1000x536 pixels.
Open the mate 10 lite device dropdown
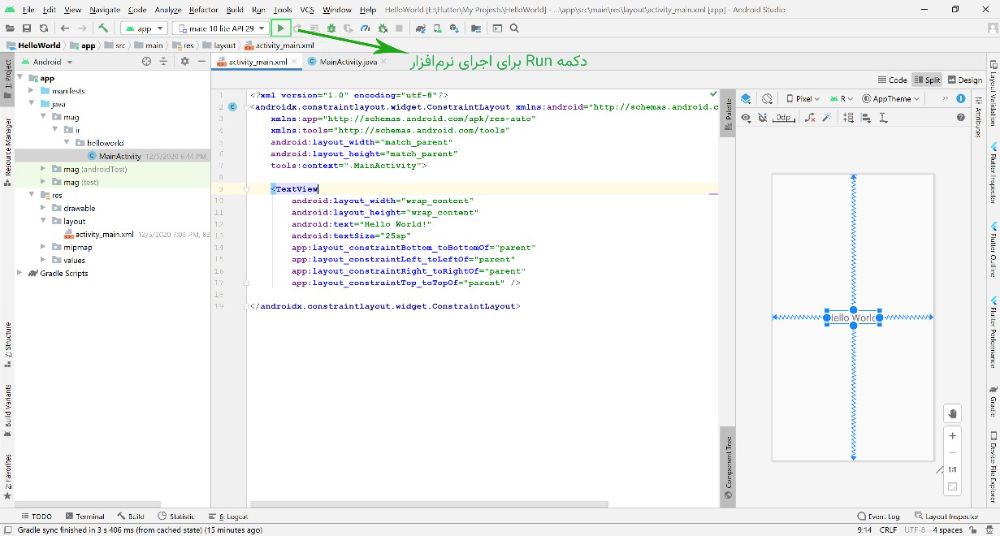coord(220,28)
